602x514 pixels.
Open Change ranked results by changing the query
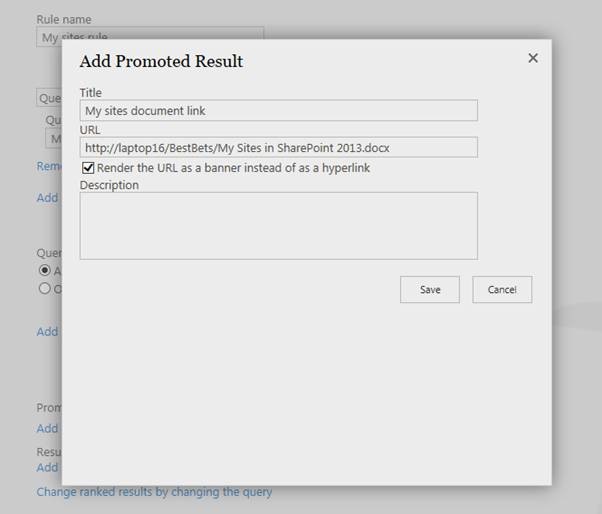[x=154, y=492]
